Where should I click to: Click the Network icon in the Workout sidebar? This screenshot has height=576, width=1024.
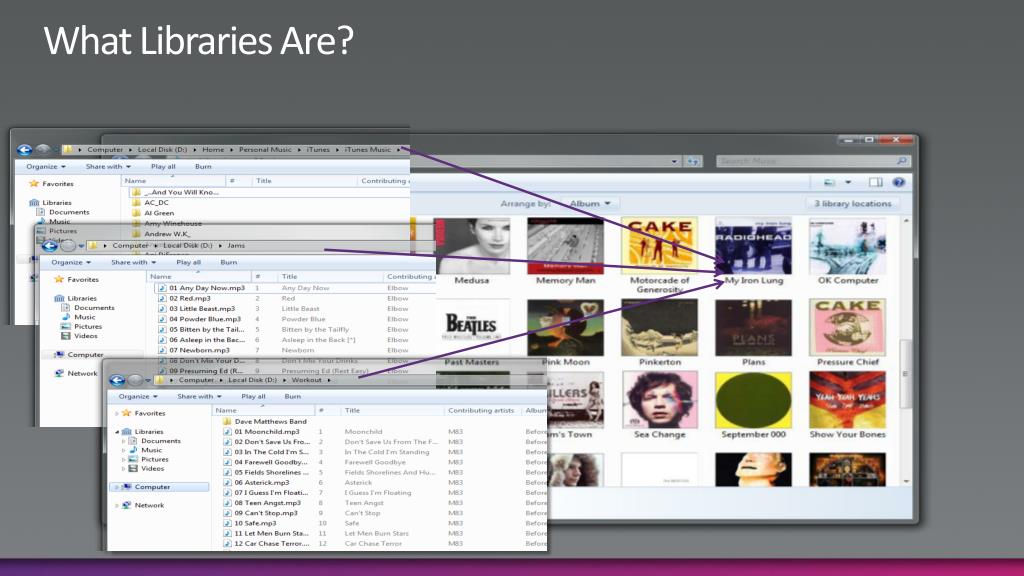pyautogui.click(x=127, y=505)
